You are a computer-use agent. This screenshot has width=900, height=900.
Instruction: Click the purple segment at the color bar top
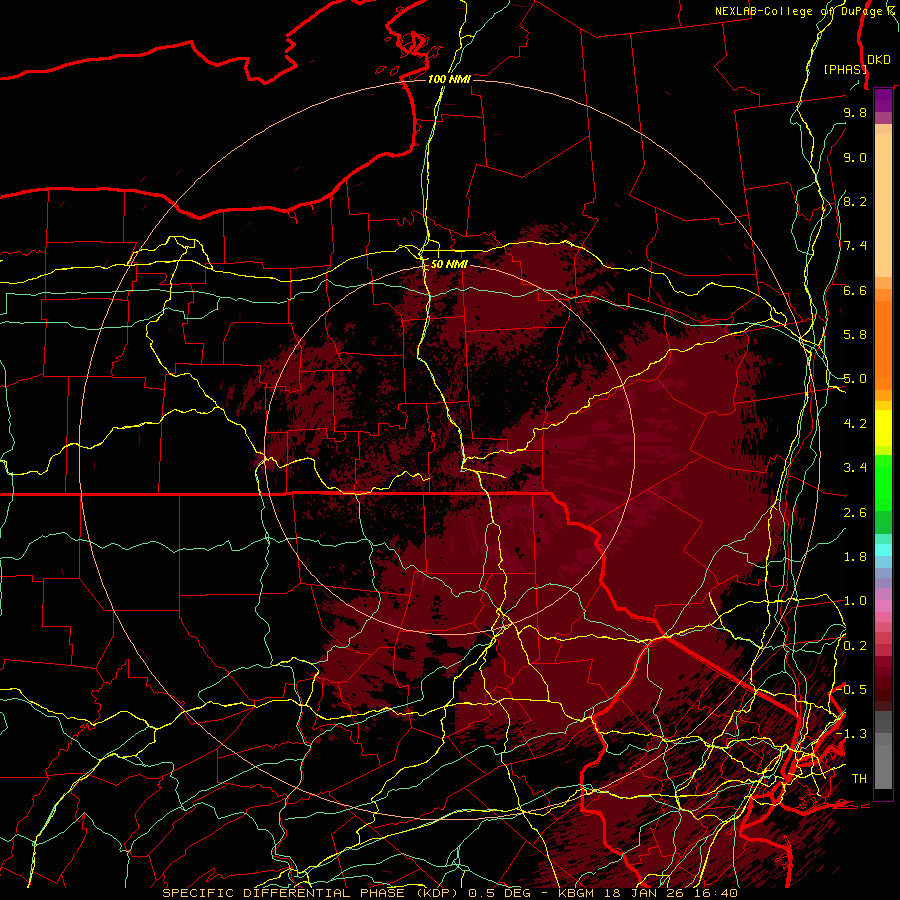click(883, 100)
